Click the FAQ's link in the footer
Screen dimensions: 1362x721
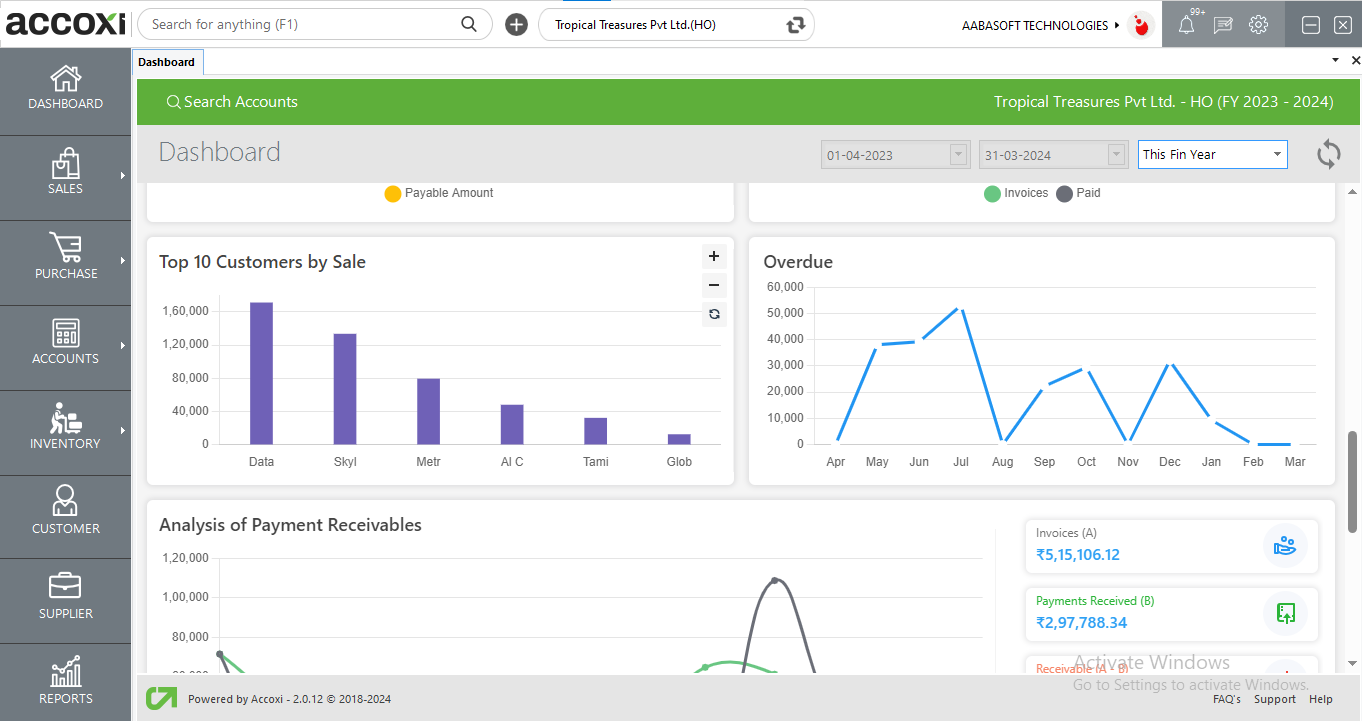click(1227, 699)
